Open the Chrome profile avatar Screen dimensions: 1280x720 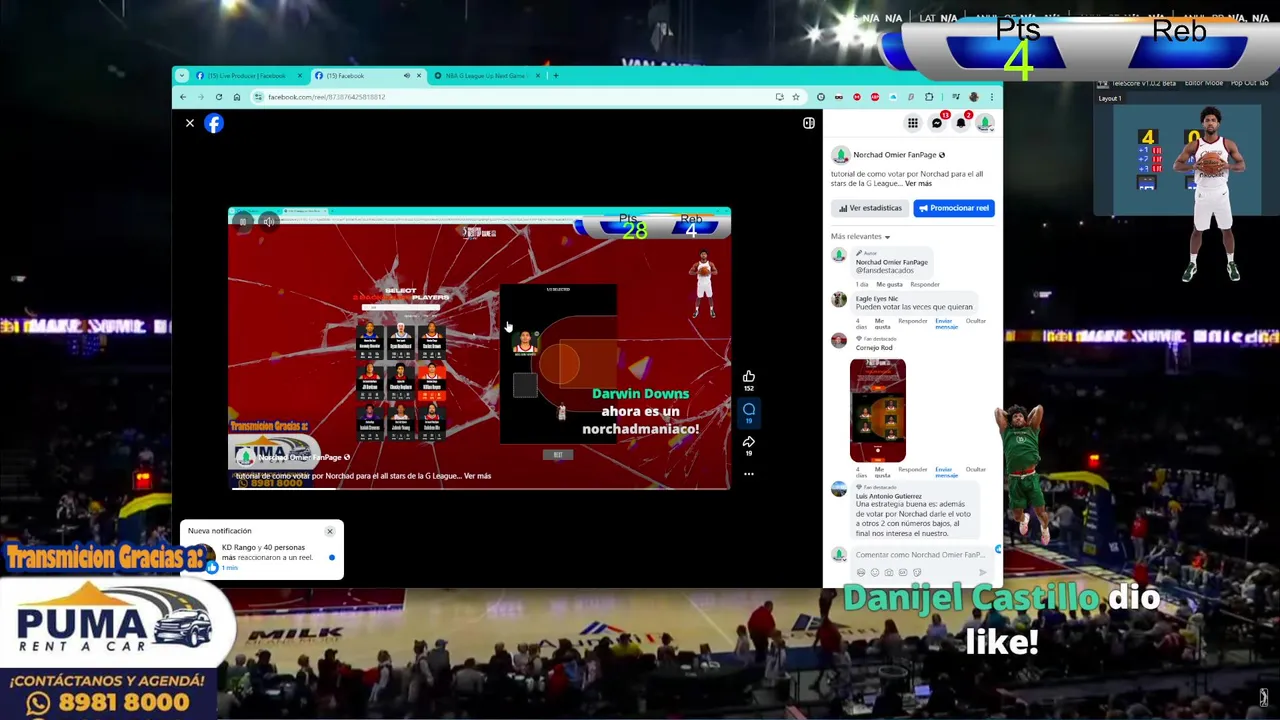pyautogui.click(x=974, y=97)
